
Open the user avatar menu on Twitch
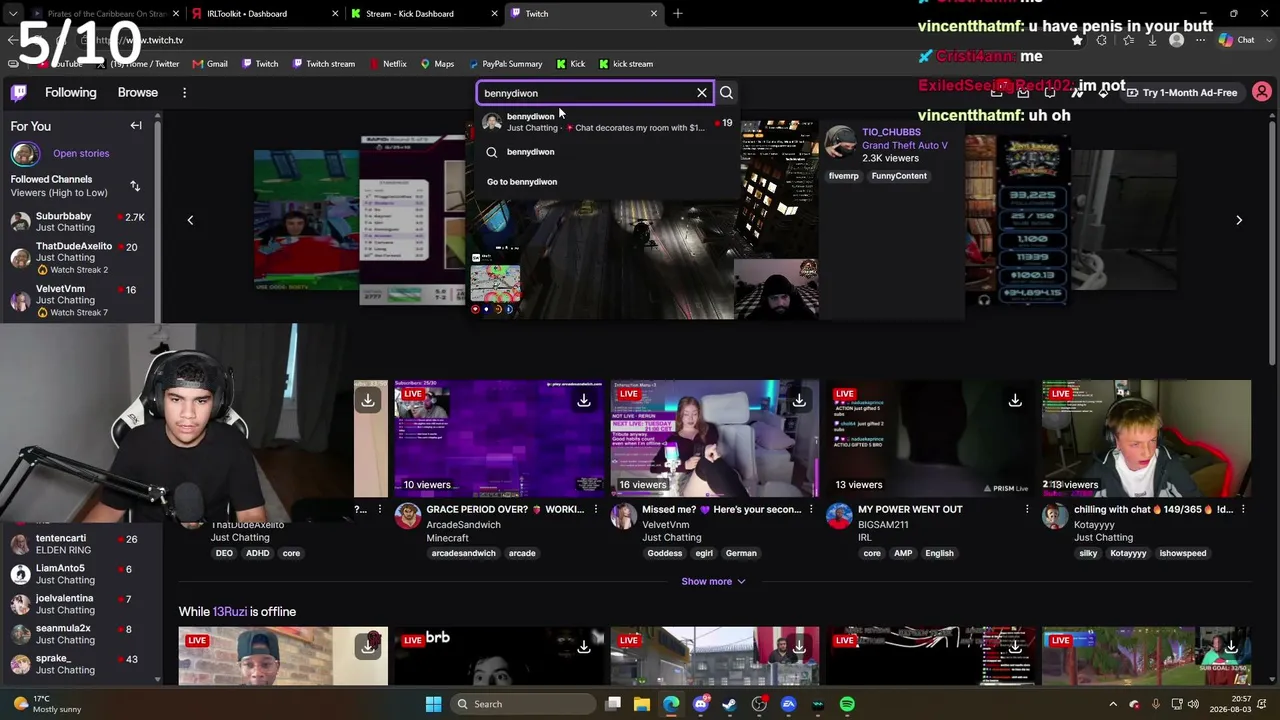(1262, 93)
